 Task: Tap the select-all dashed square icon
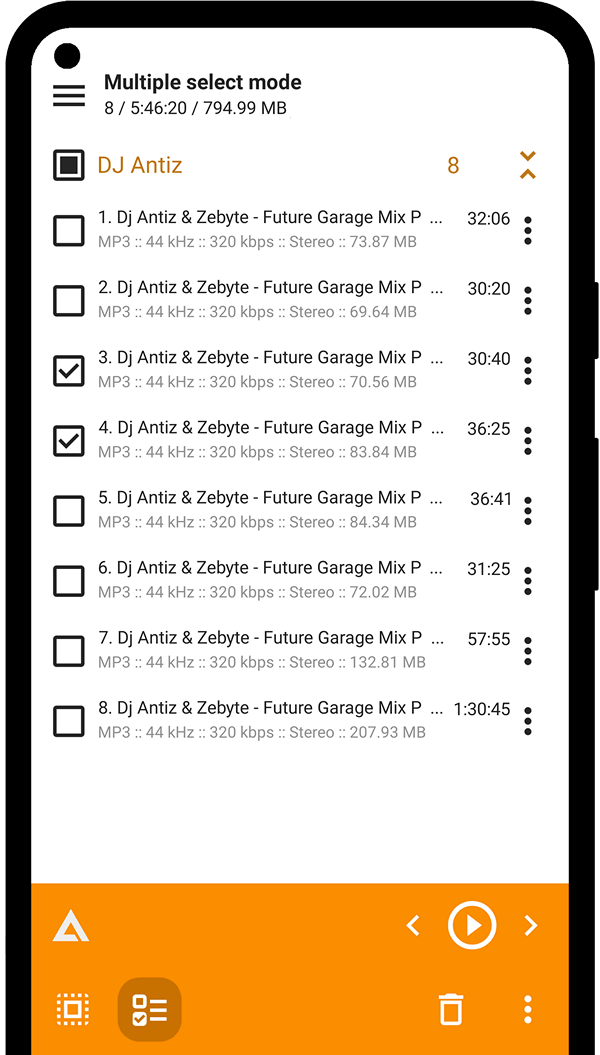(x=72, y=1009)
